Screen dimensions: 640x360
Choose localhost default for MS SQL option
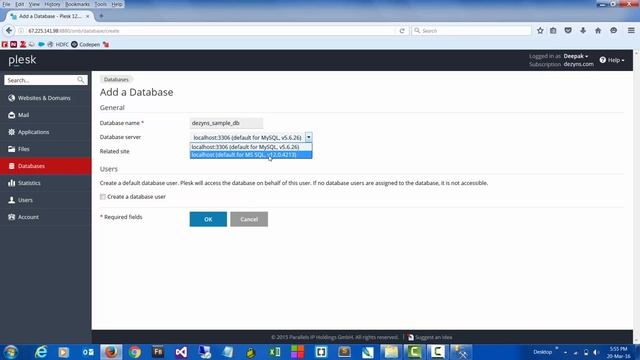coord(251,155)
